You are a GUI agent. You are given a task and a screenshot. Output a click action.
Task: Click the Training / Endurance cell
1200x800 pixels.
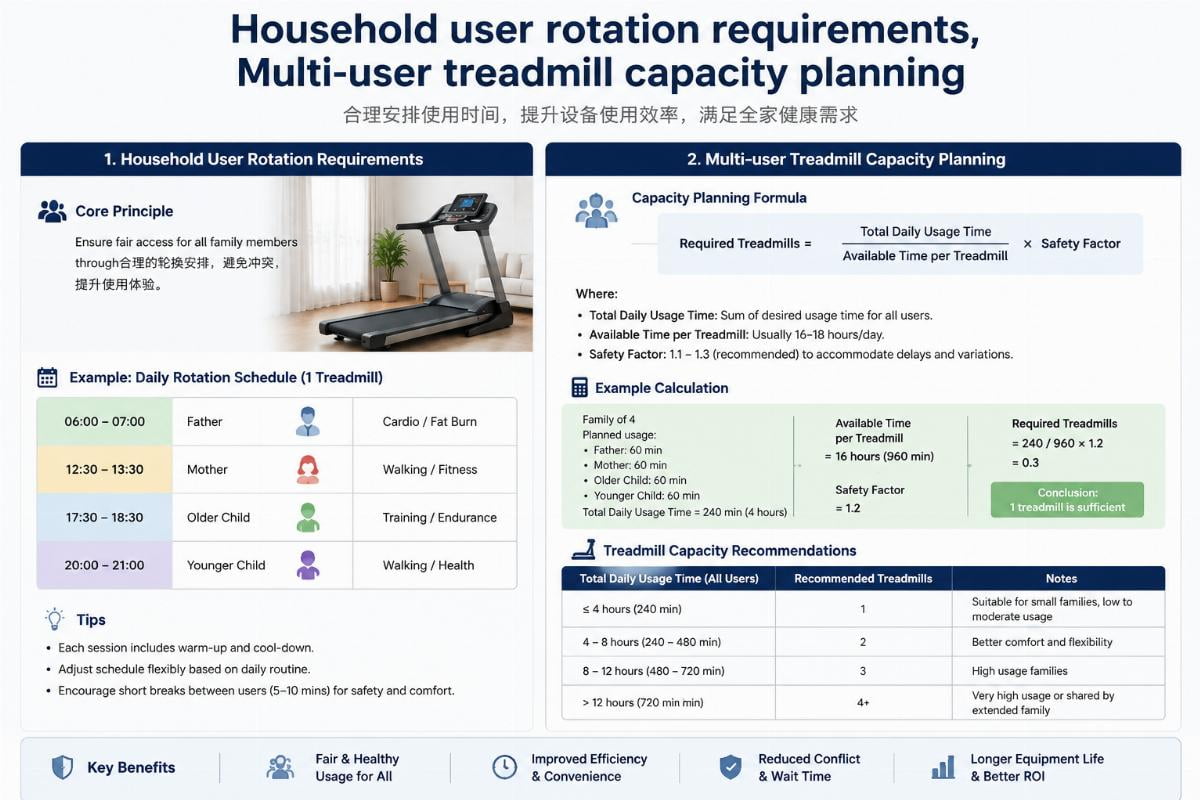[435, 517]
